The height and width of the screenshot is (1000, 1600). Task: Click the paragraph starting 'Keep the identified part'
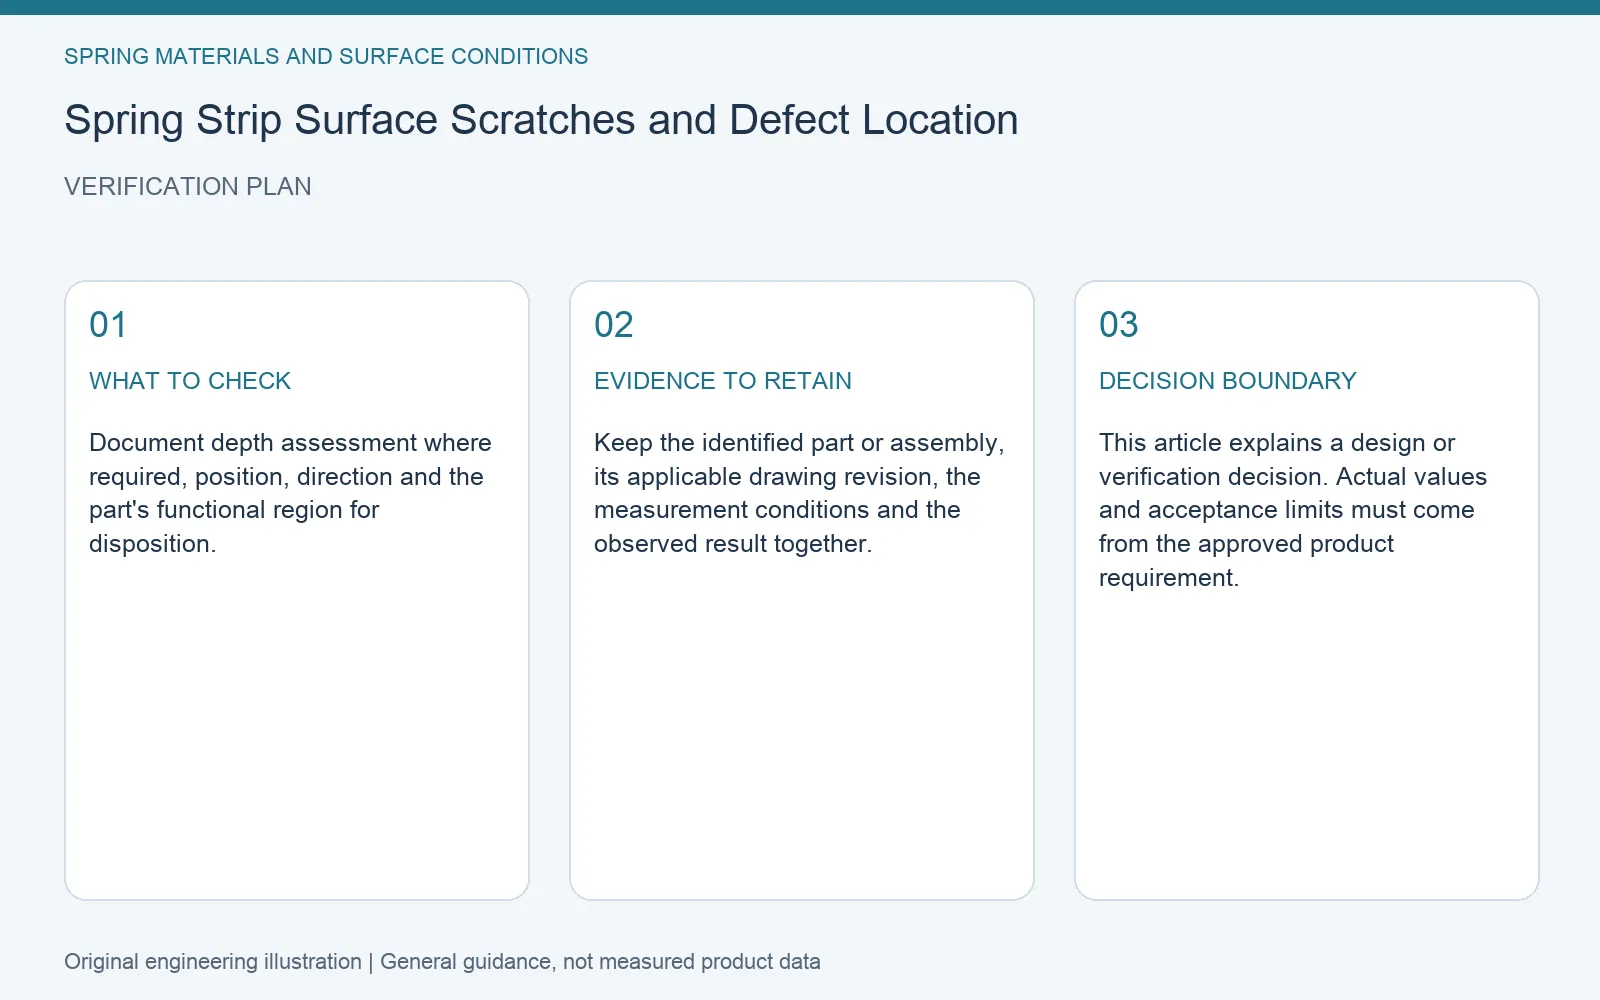799,493
